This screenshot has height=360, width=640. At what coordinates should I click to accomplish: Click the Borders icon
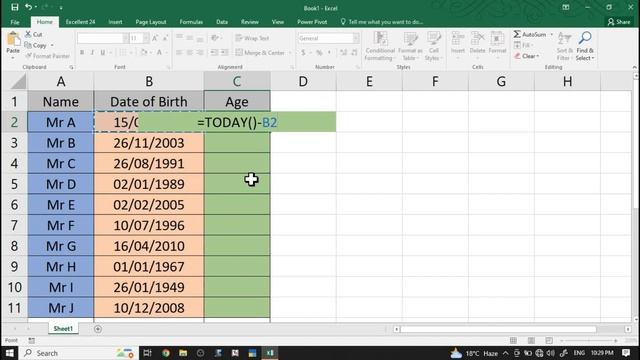[122, 52]
